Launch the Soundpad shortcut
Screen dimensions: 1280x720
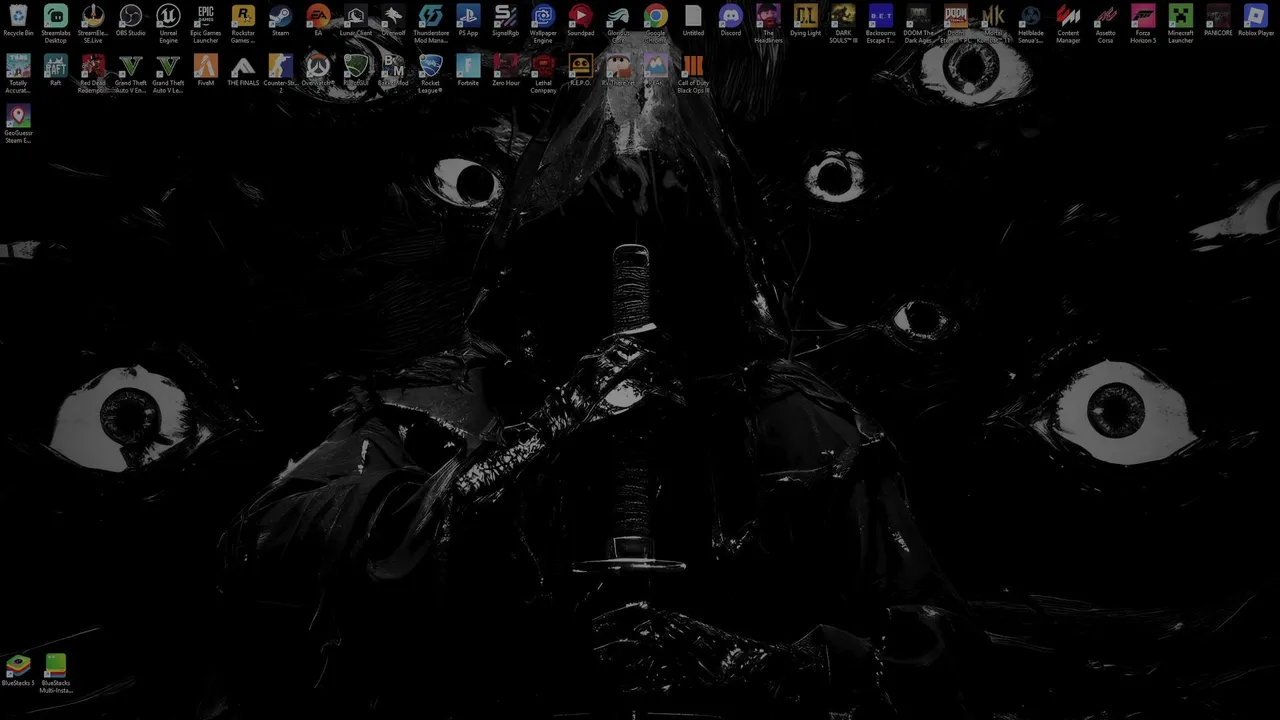click(x=581, y=21)
